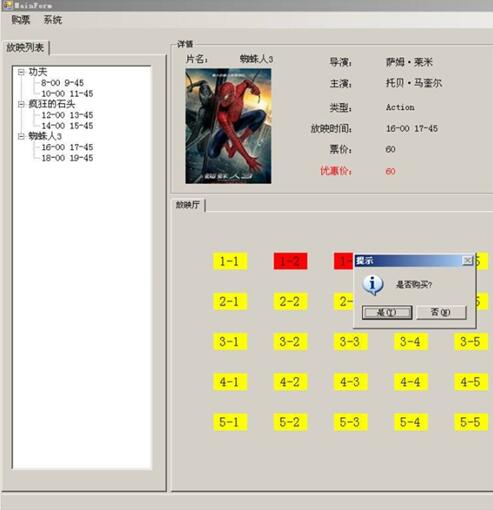The image size is (493, 510).
Task: Click the 票价 value 60
Action: point(390,149)
